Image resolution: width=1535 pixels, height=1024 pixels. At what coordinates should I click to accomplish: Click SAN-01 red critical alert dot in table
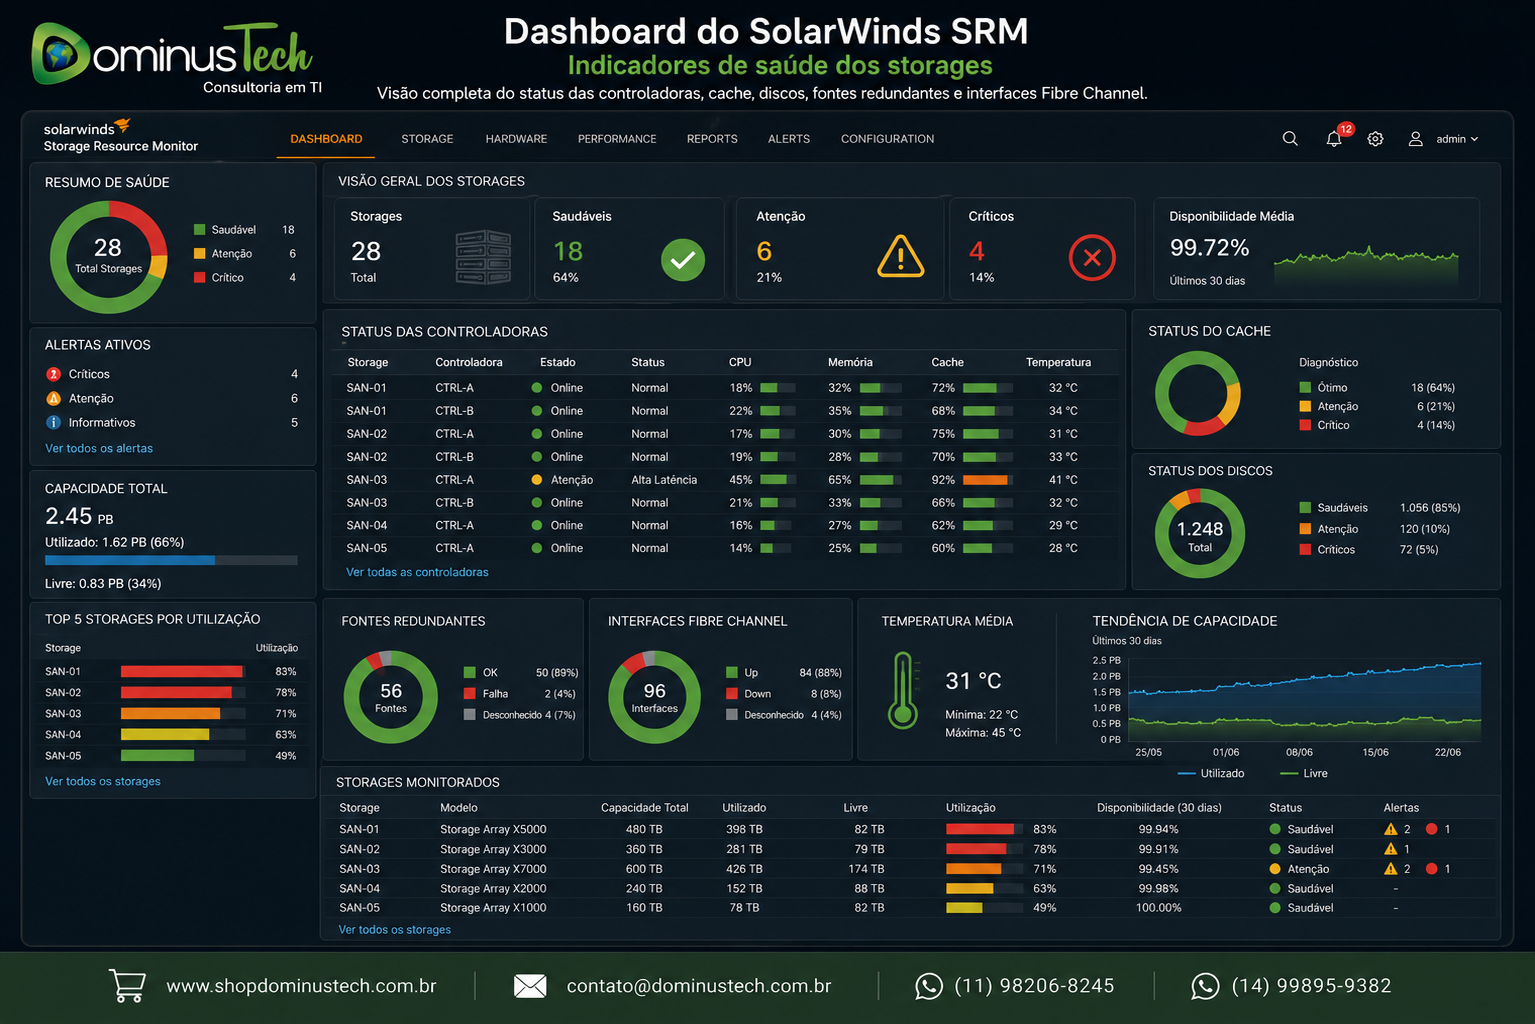click(1431, 829)
